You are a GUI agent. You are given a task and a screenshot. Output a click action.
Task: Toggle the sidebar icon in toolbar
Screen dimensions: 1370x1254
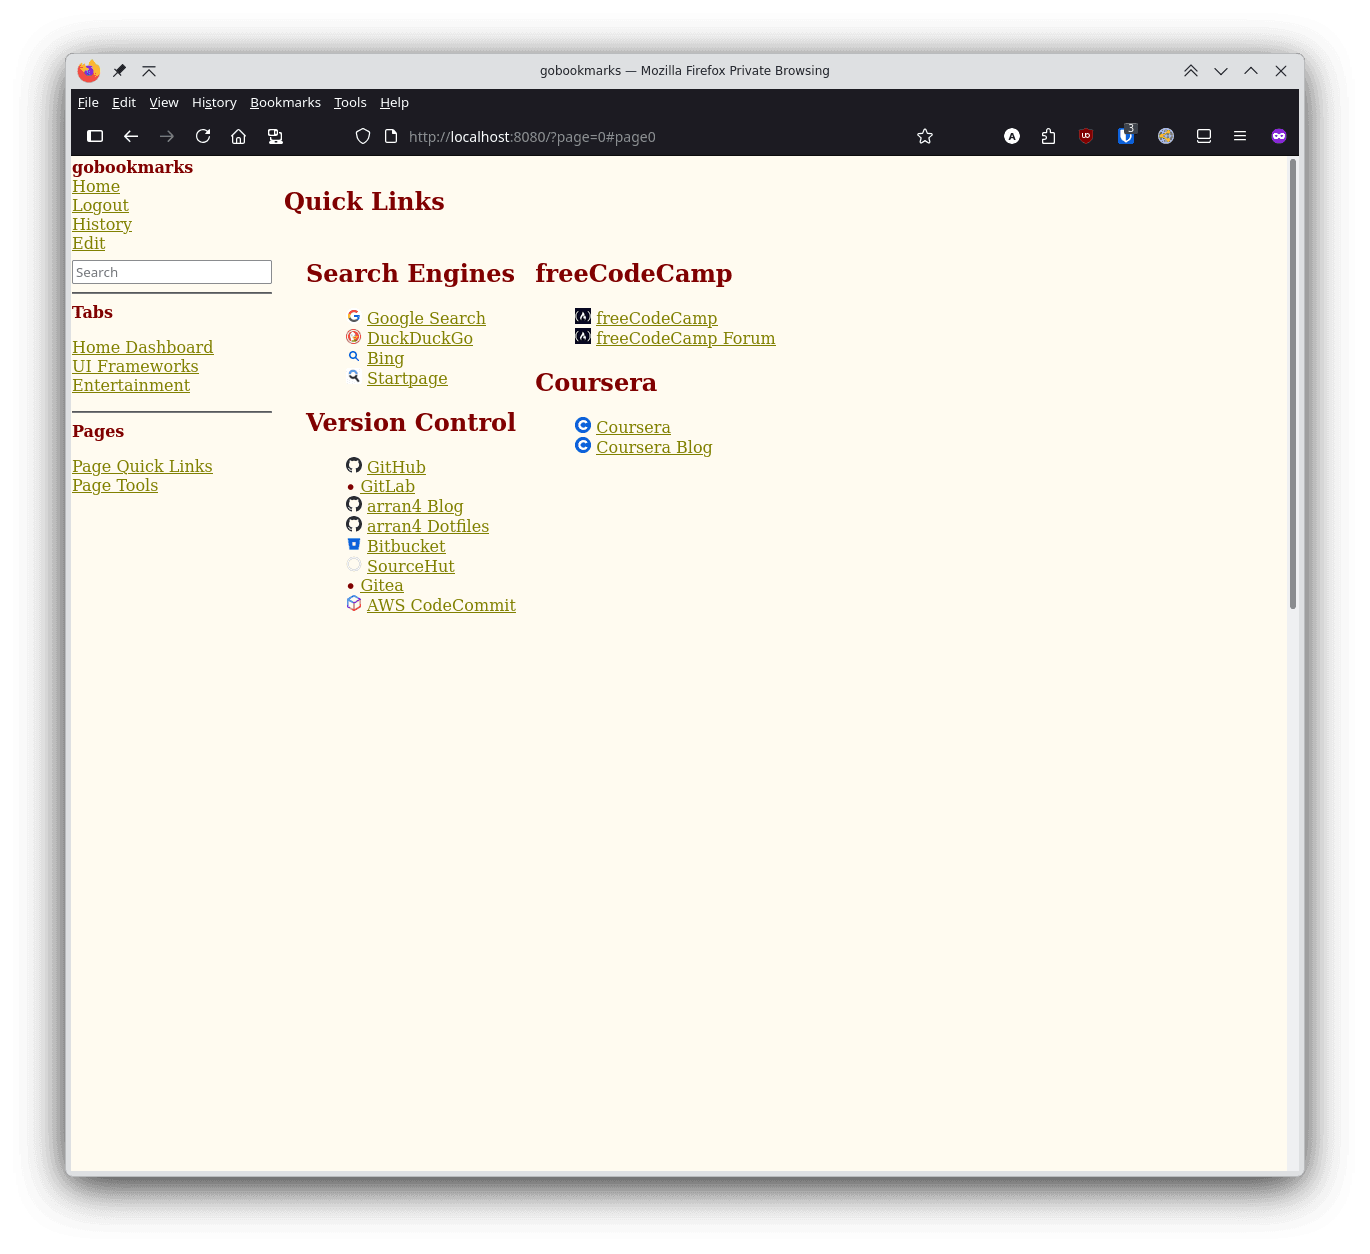[x=95, y=136]
